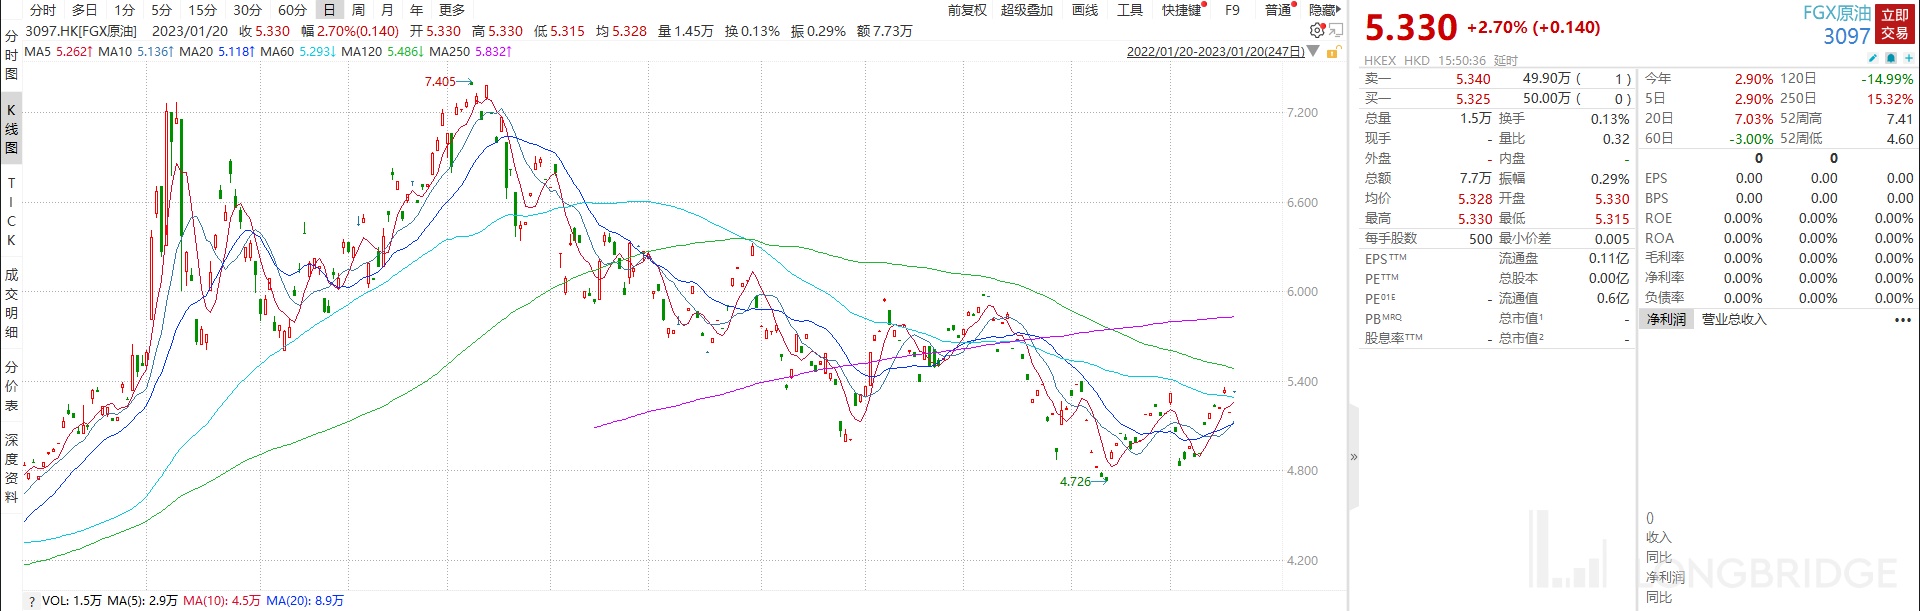Add stock to watchlist with plus icon
The width and height of the screenshot is (1920, 611).
(x=1908, y=59)
